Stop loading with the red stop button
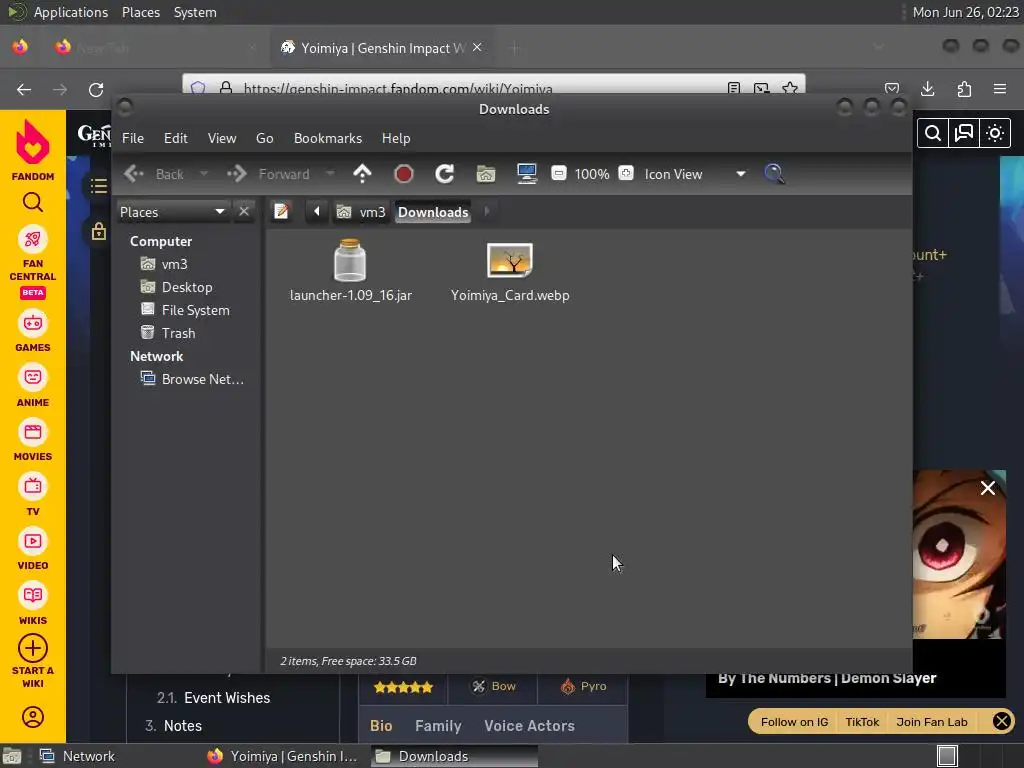The height and width of the screenshot is (768, 1024). 404,174
